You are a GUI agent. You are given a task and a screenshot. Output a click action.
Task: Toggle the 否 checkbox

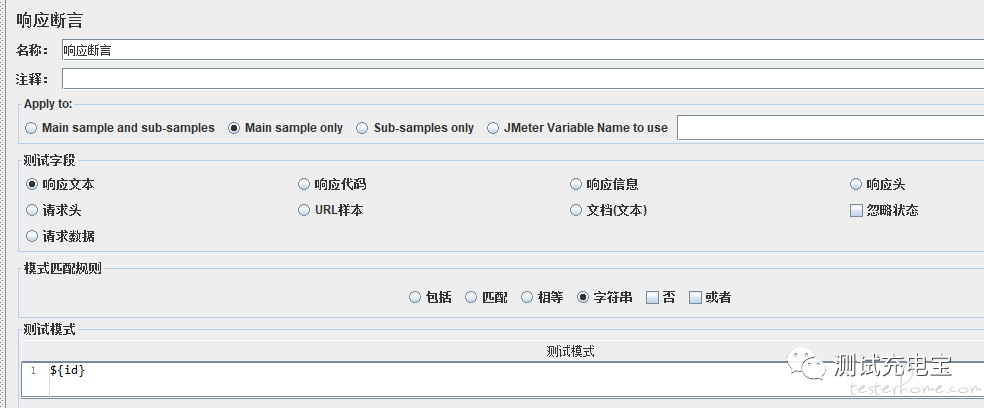click(661, 298)
